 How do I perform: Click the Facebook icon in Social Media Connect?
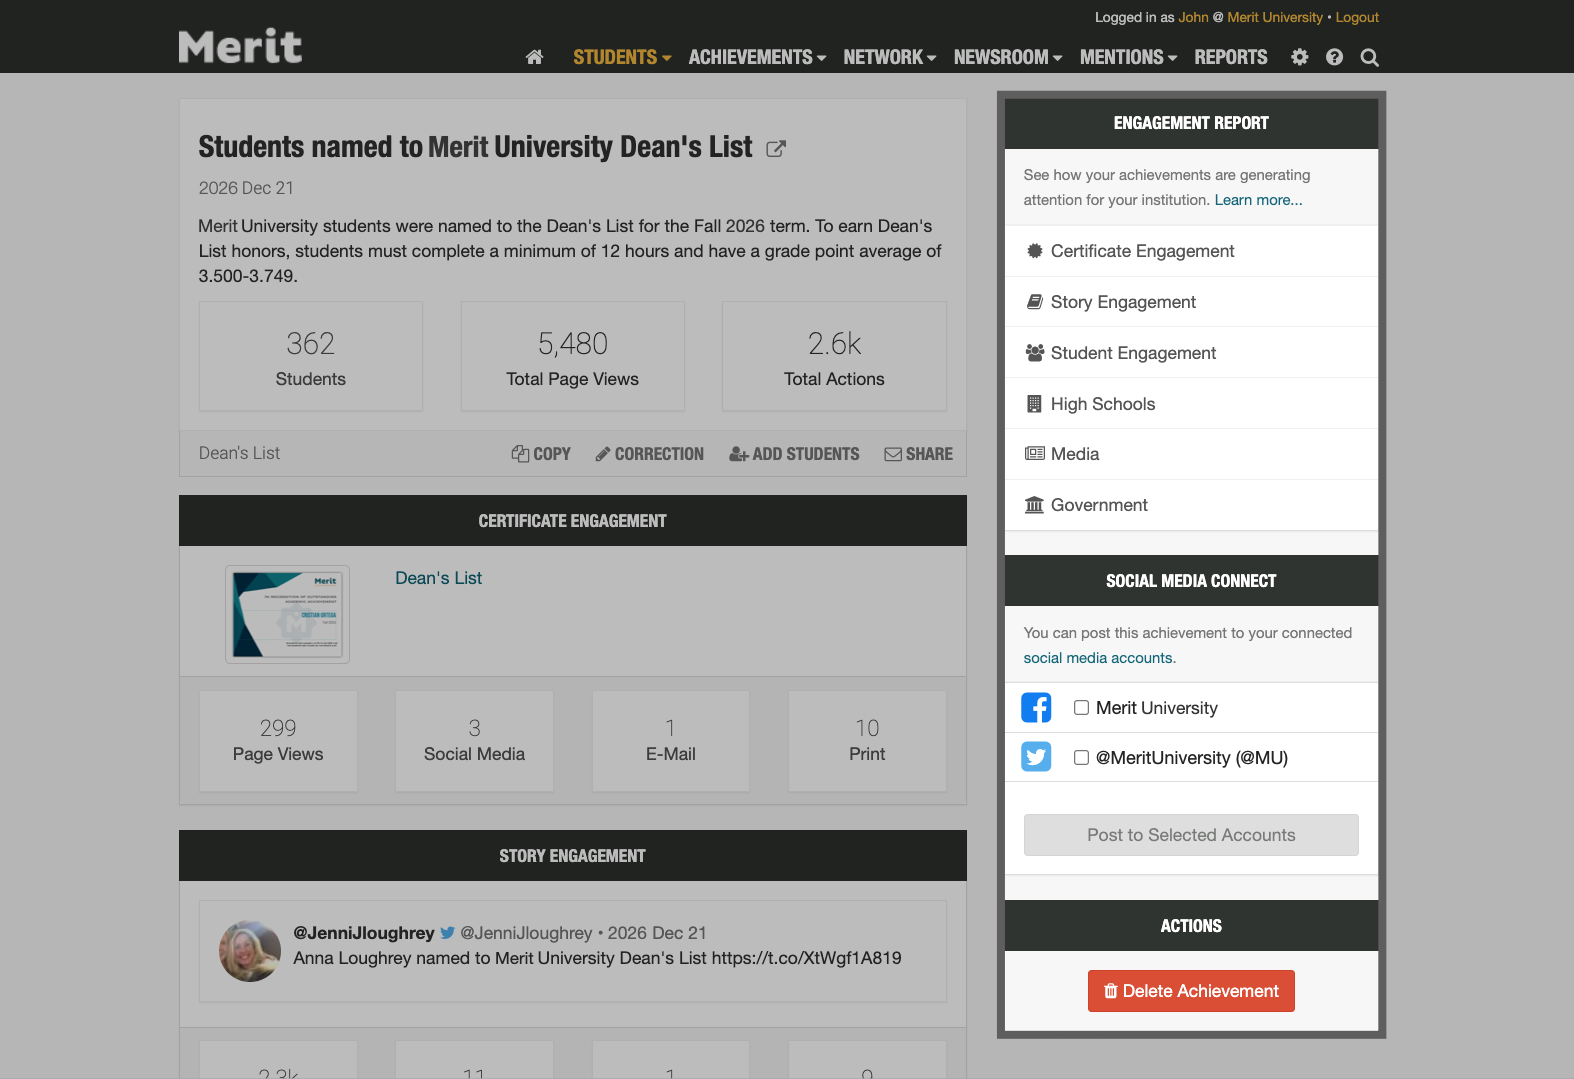click(x=1036, y=708)
